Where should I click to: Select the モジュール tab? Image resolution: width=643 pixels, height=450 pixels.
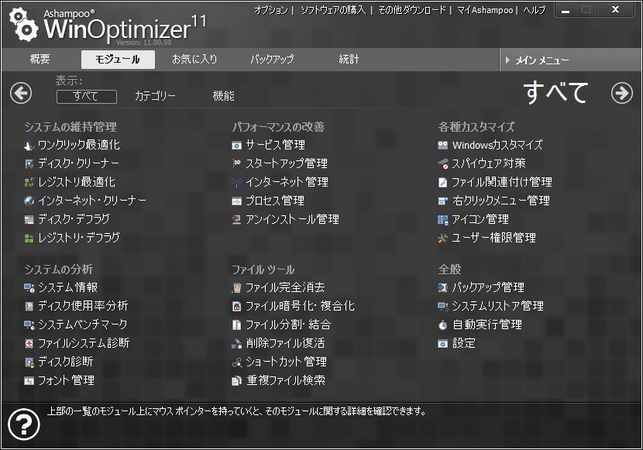point(118,59)
